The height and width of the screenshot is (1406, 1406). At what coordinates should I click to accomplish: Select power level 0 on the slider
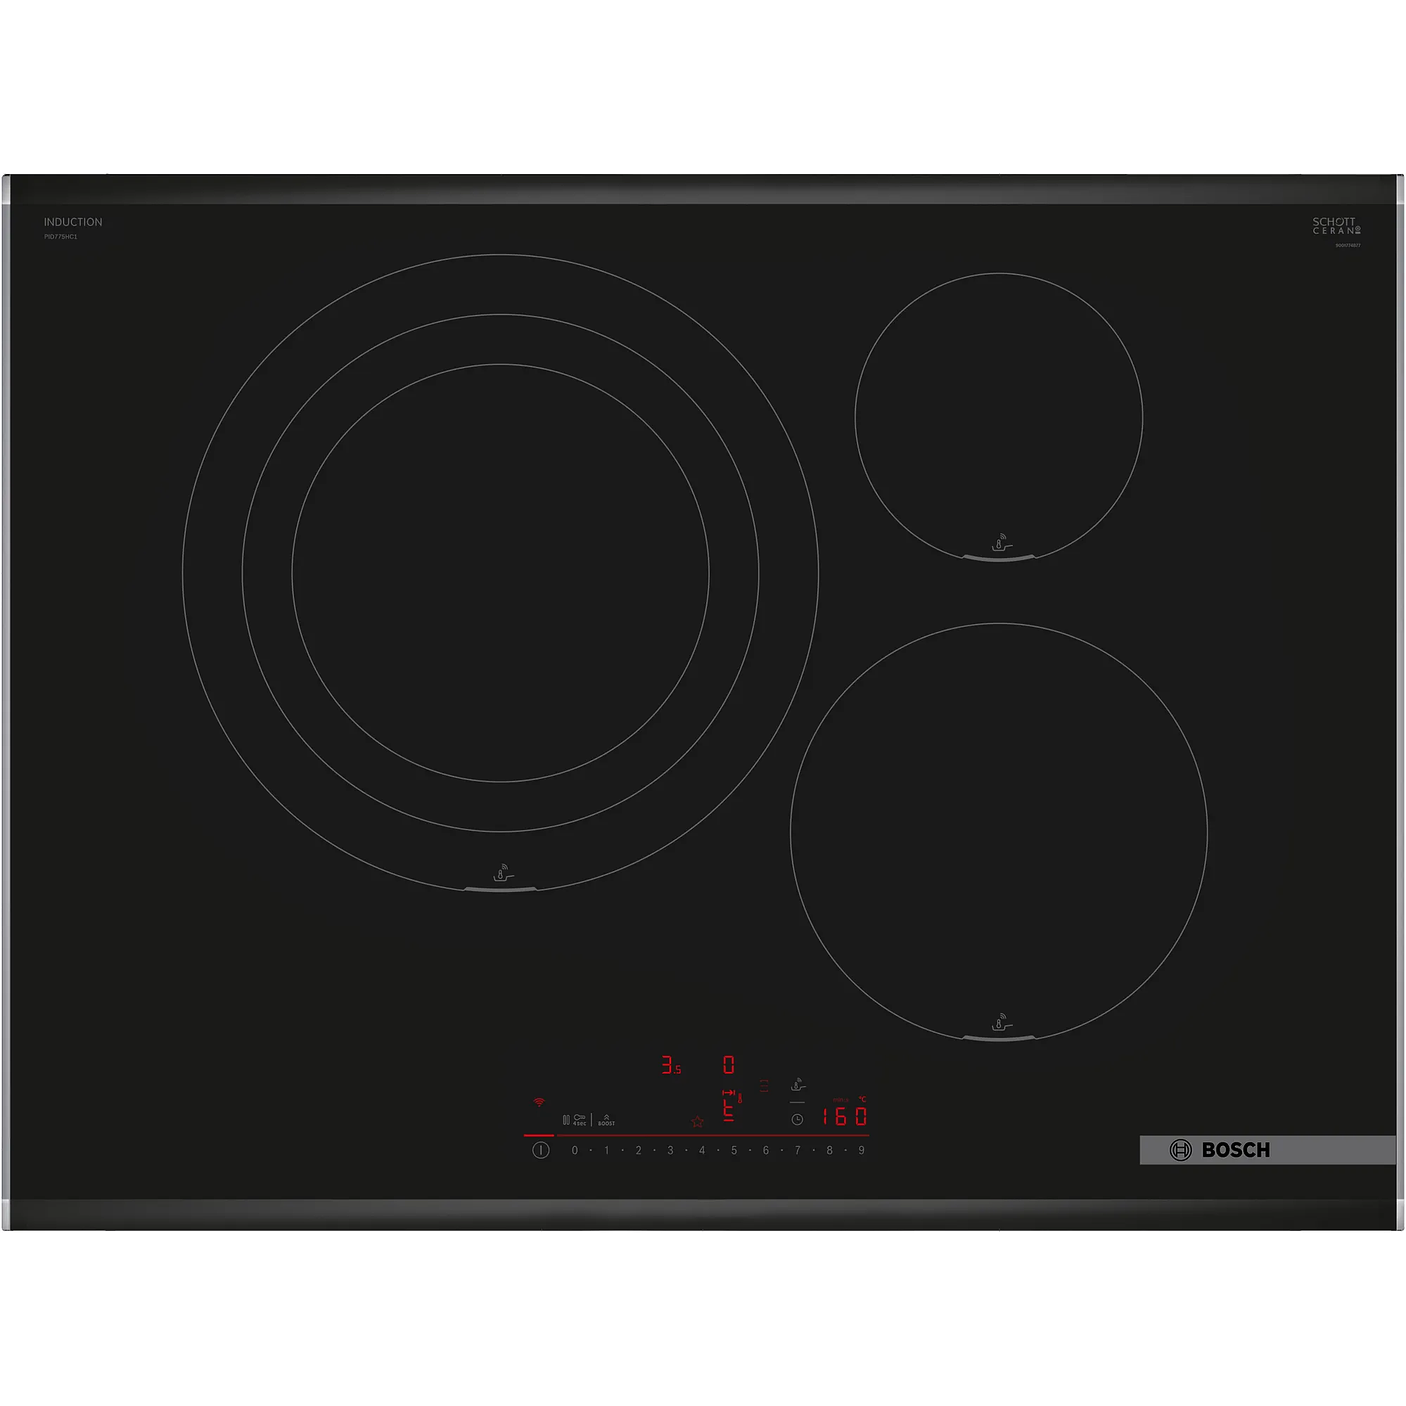[575, 1151]
